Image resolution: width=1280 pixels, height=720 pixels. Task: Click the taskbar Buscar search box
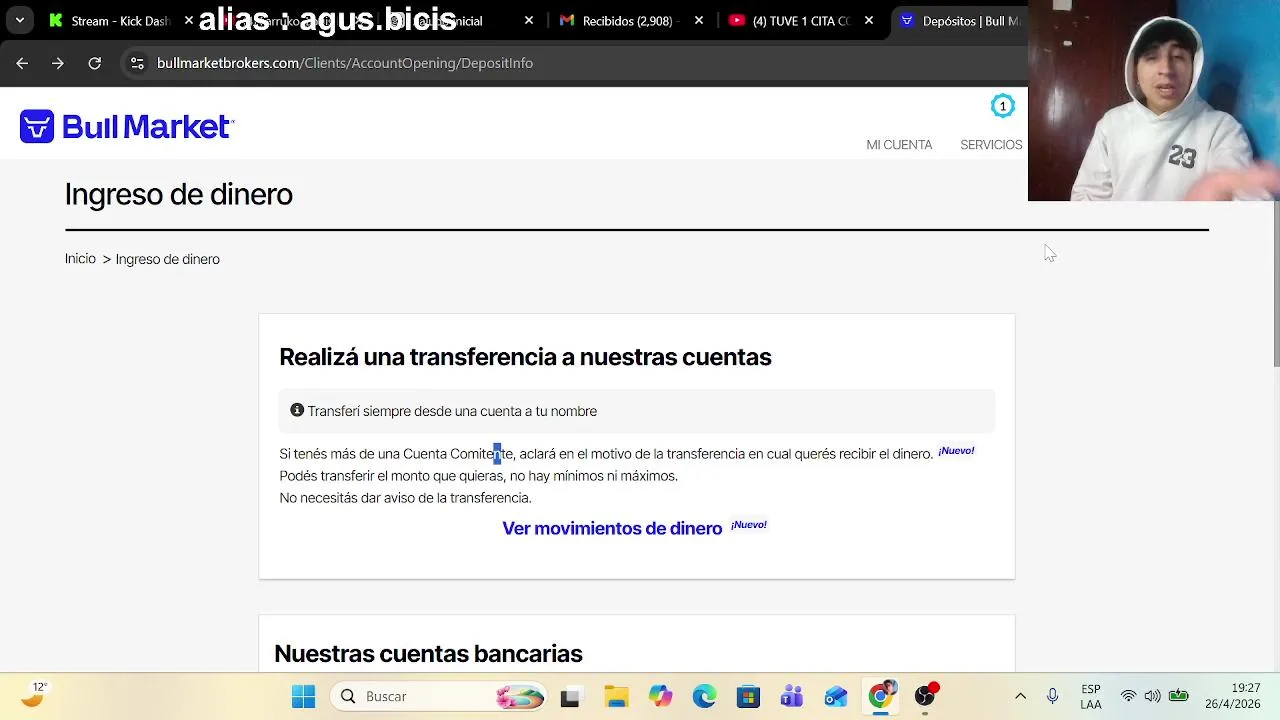point(440,696)
